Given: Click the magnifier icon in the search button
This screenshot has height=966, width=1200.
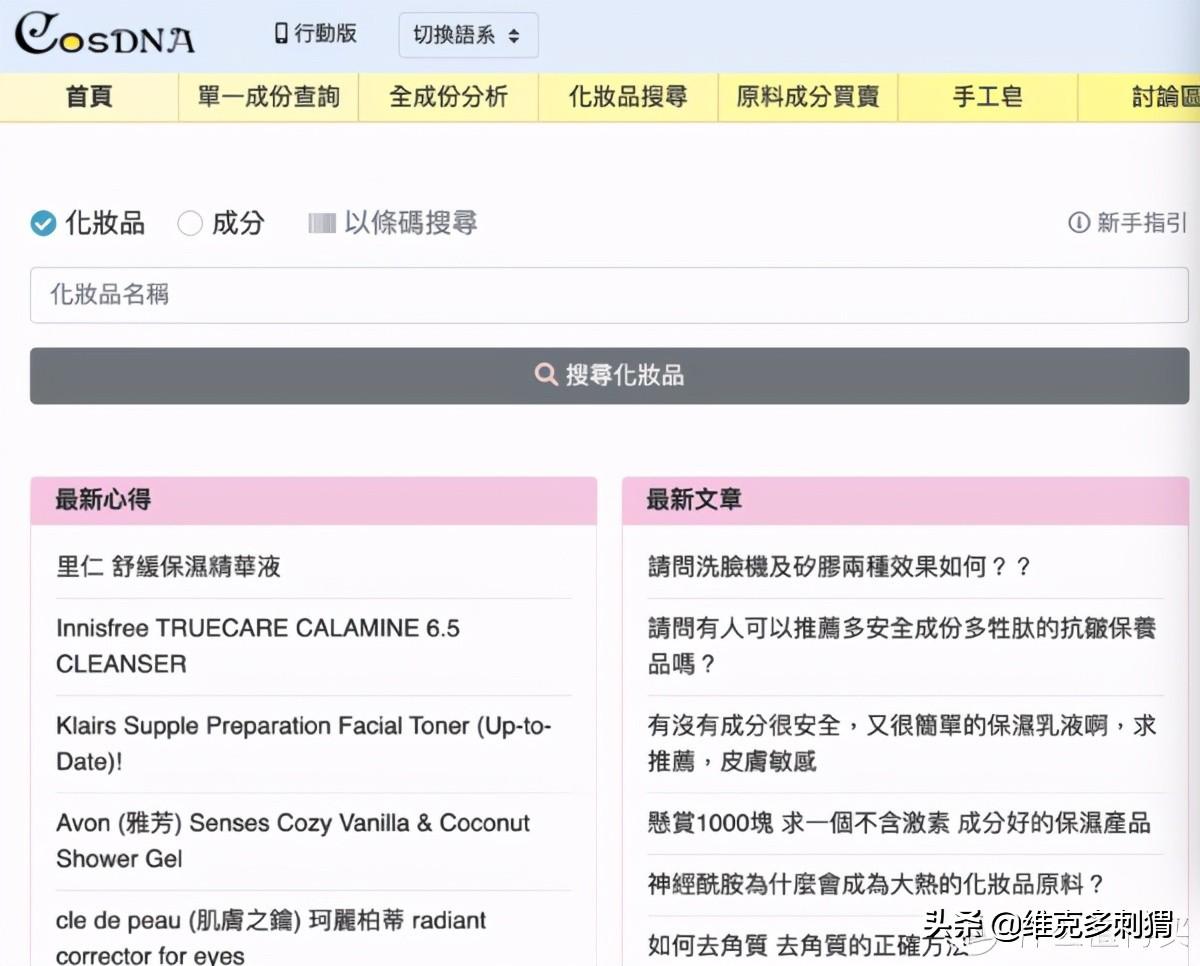Looking at the screenshot, I should tap(546, 375).
